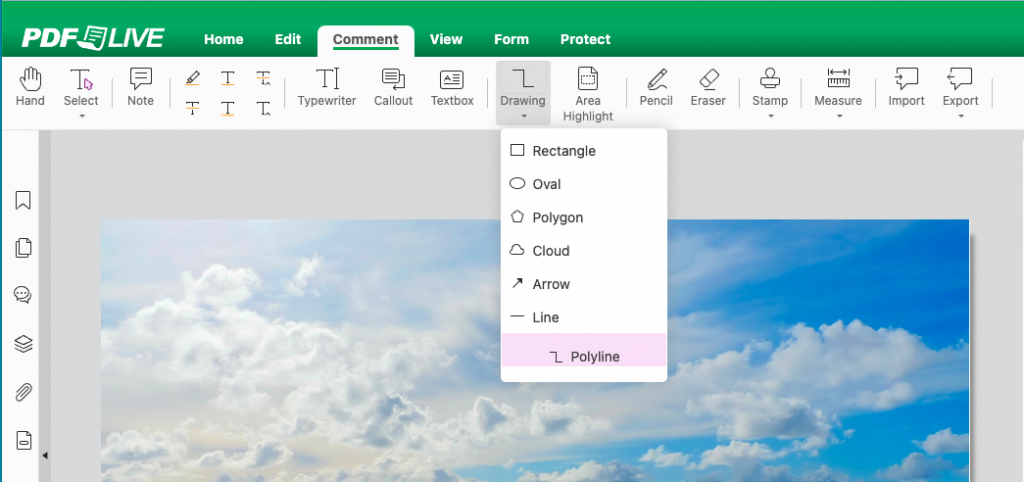Switch to the Edit tab
The width and height of the screenshot is (1024, 482).
coord(288,39)
